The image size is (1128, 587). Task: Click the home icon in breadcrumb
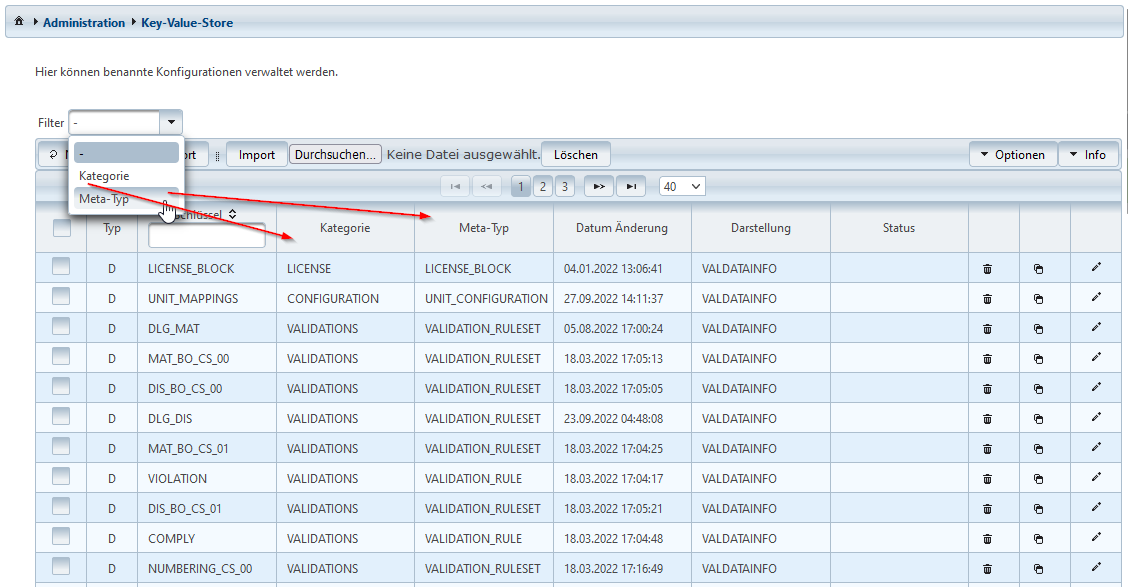[19, 22]
